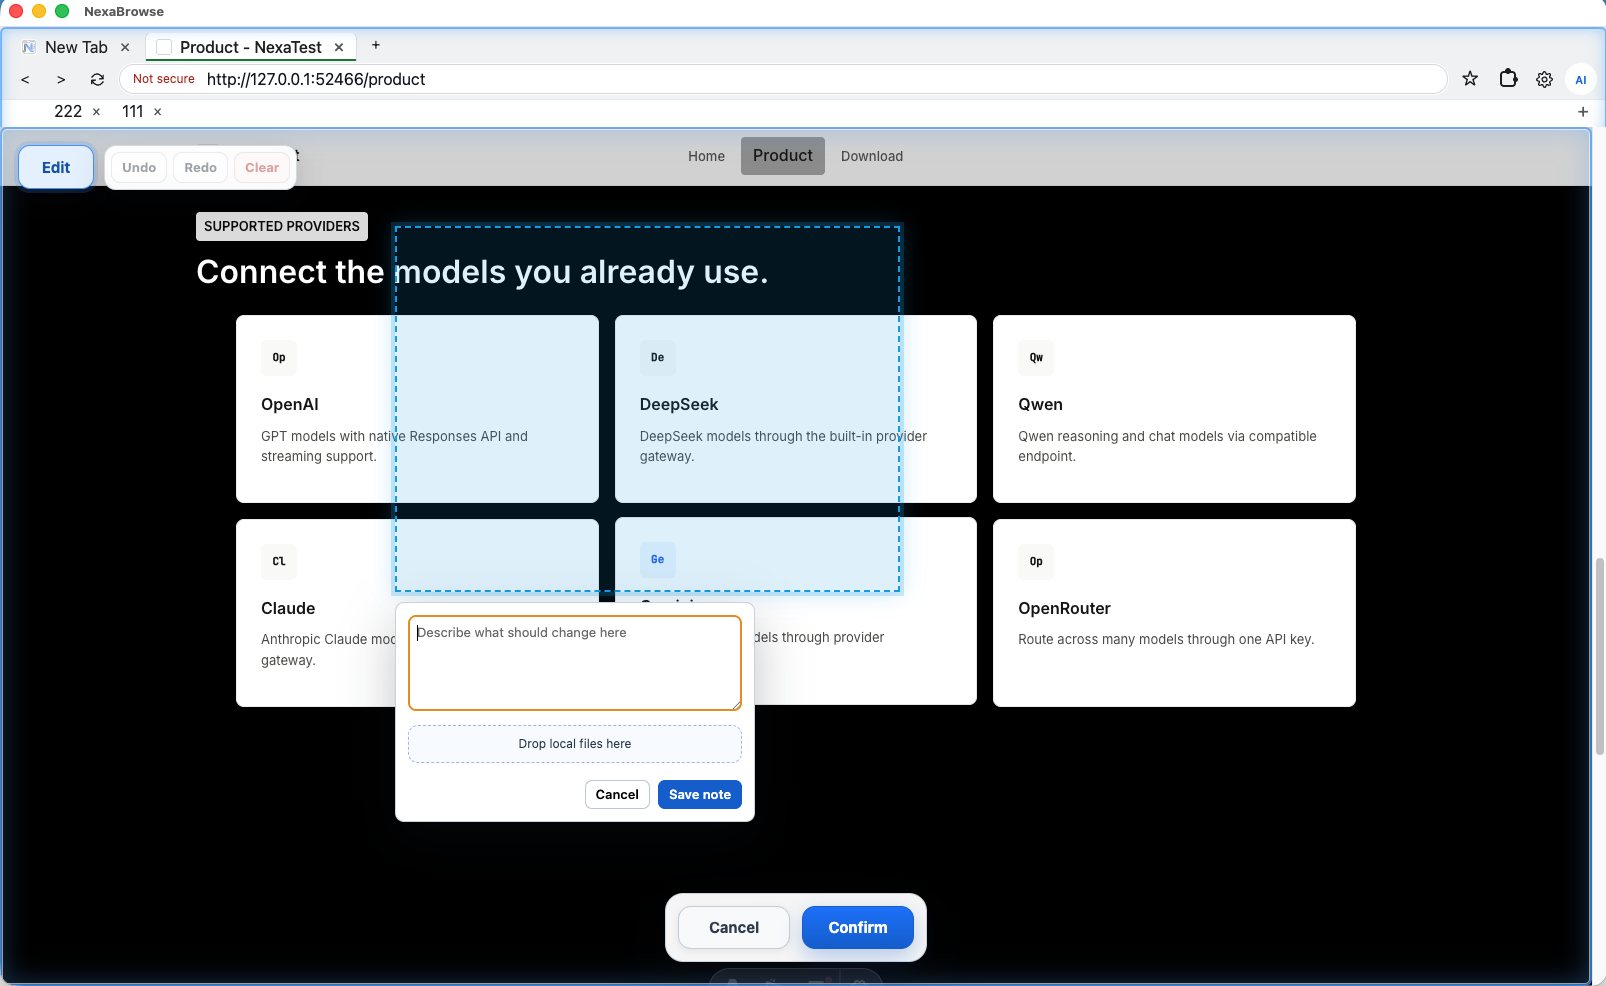Screen dimensions: 1606x986
Task: Click the bottom Cancel button
Action: click(734, 928)
